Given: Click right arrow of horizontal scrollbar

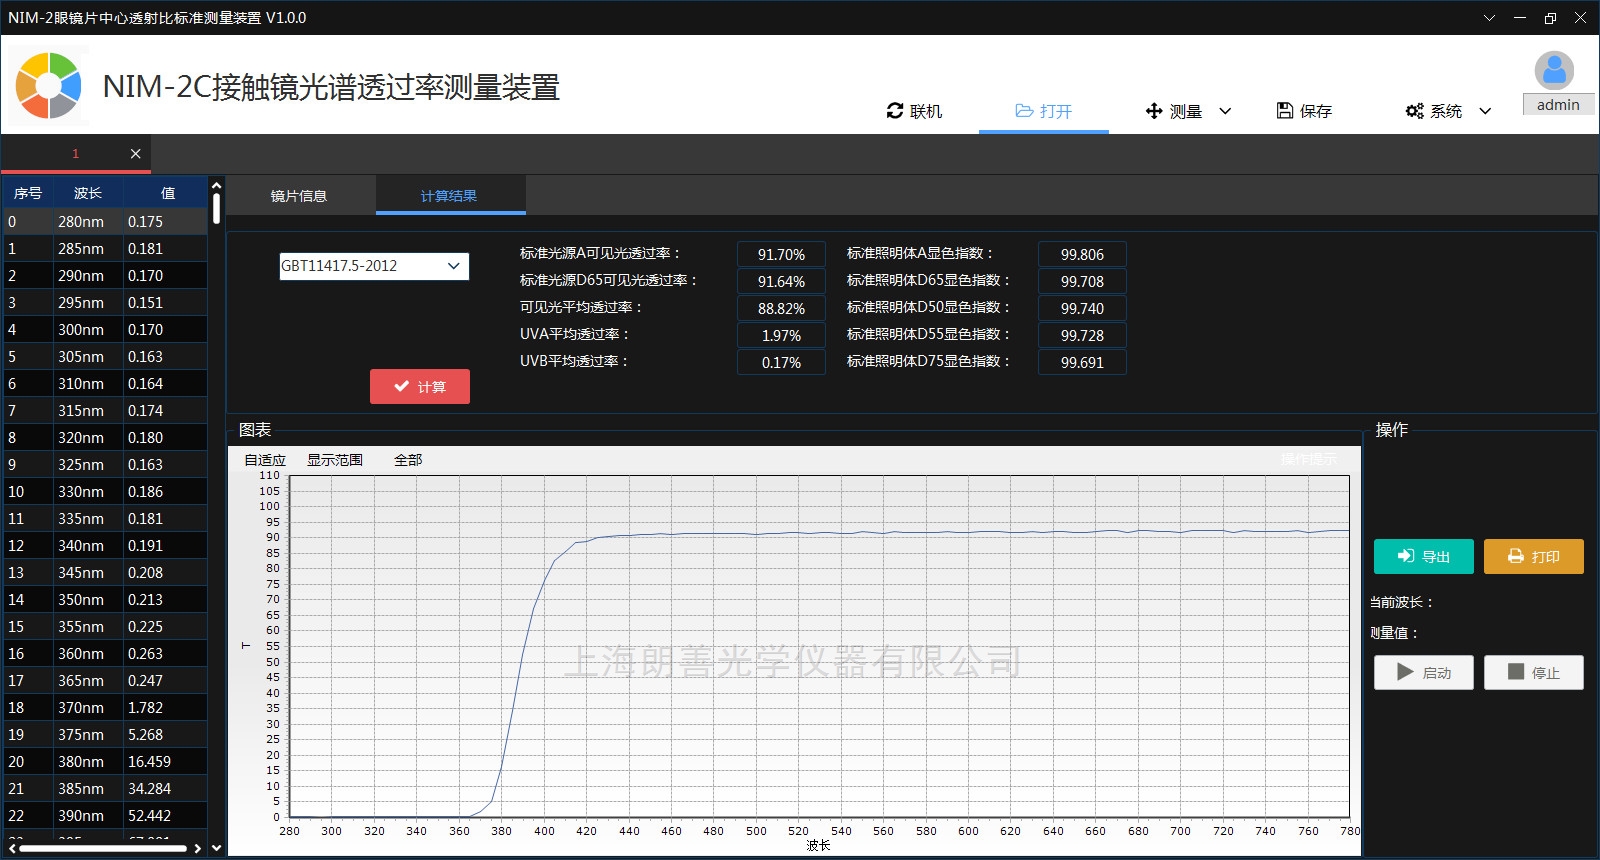Looking at the screenshot, I should (x=198, y=849).
